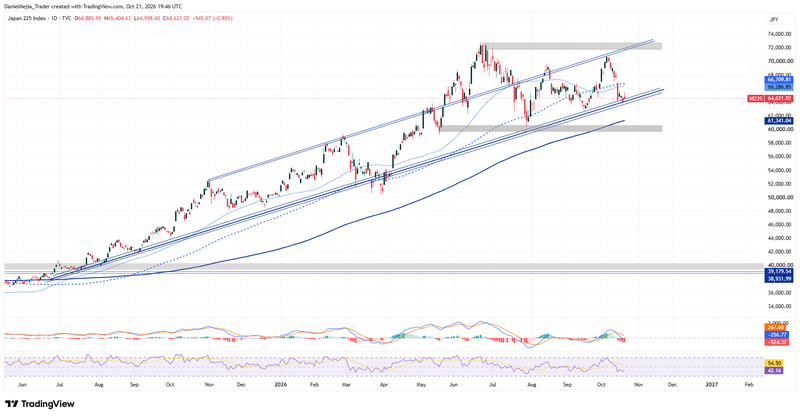Click the open value 64,885.95
The height and width of the screenshot is (417, 800).
point(89,18)
